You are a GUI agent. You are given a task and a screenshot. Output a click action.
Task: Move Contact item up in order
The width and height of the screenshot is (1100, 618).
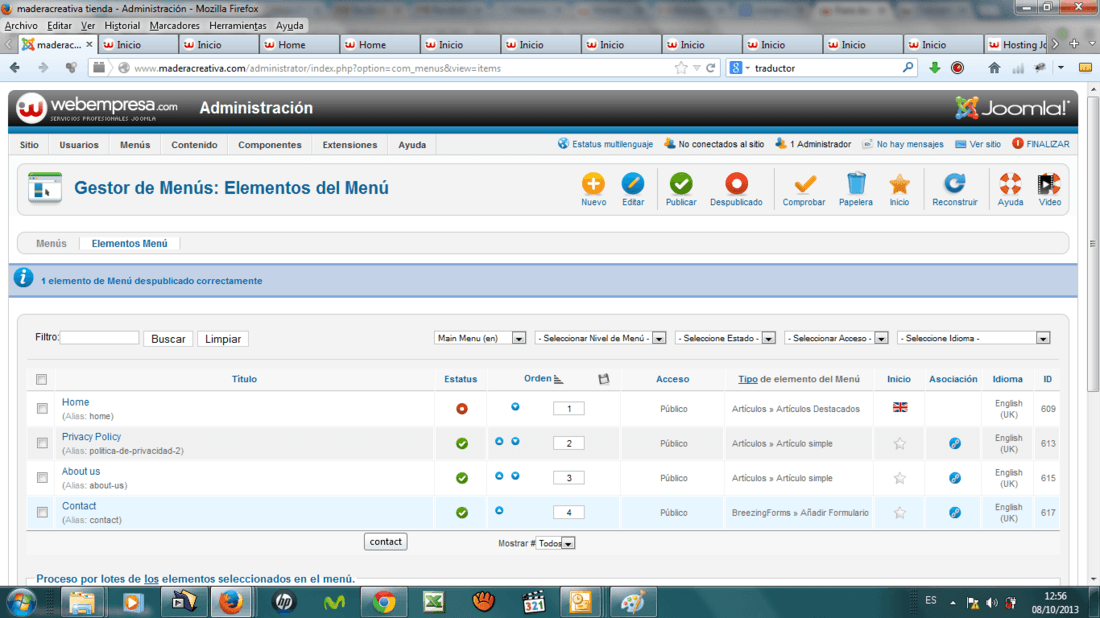(499, 511)
